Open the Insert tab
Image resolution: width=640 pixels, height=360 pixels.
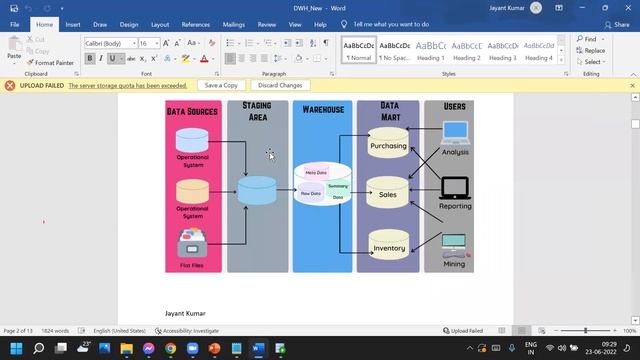point(73,24)
